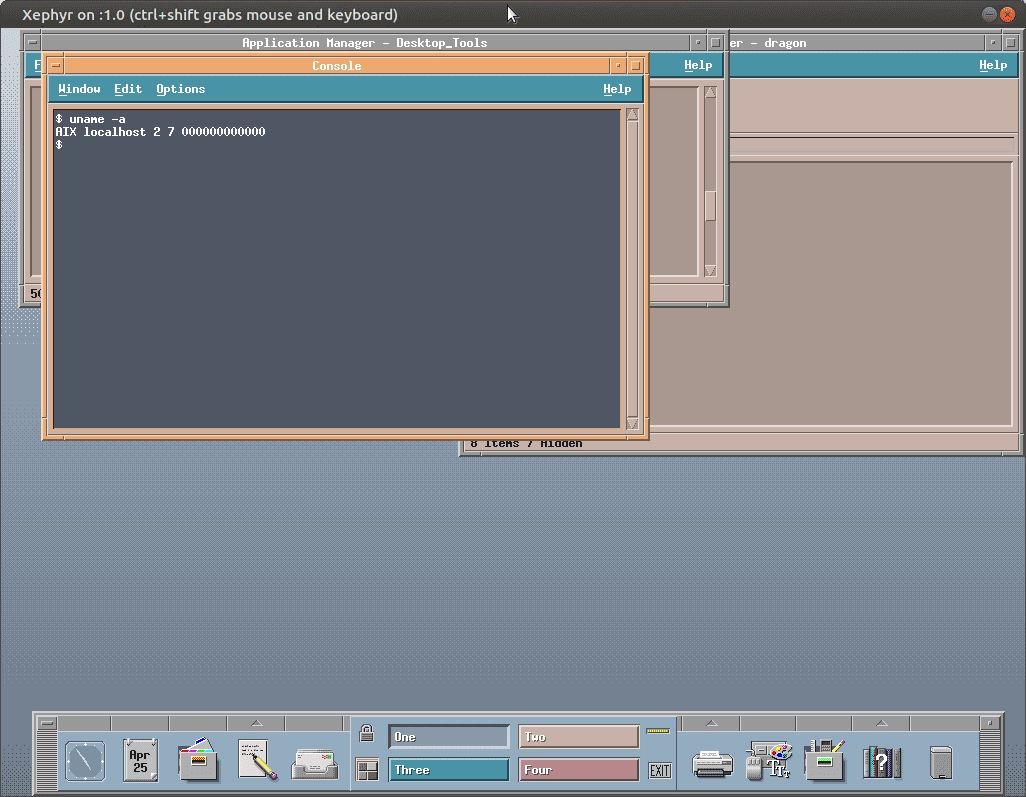Click the Console title bar
This screenshot has height=797, width=1026.
click(336, 65)
